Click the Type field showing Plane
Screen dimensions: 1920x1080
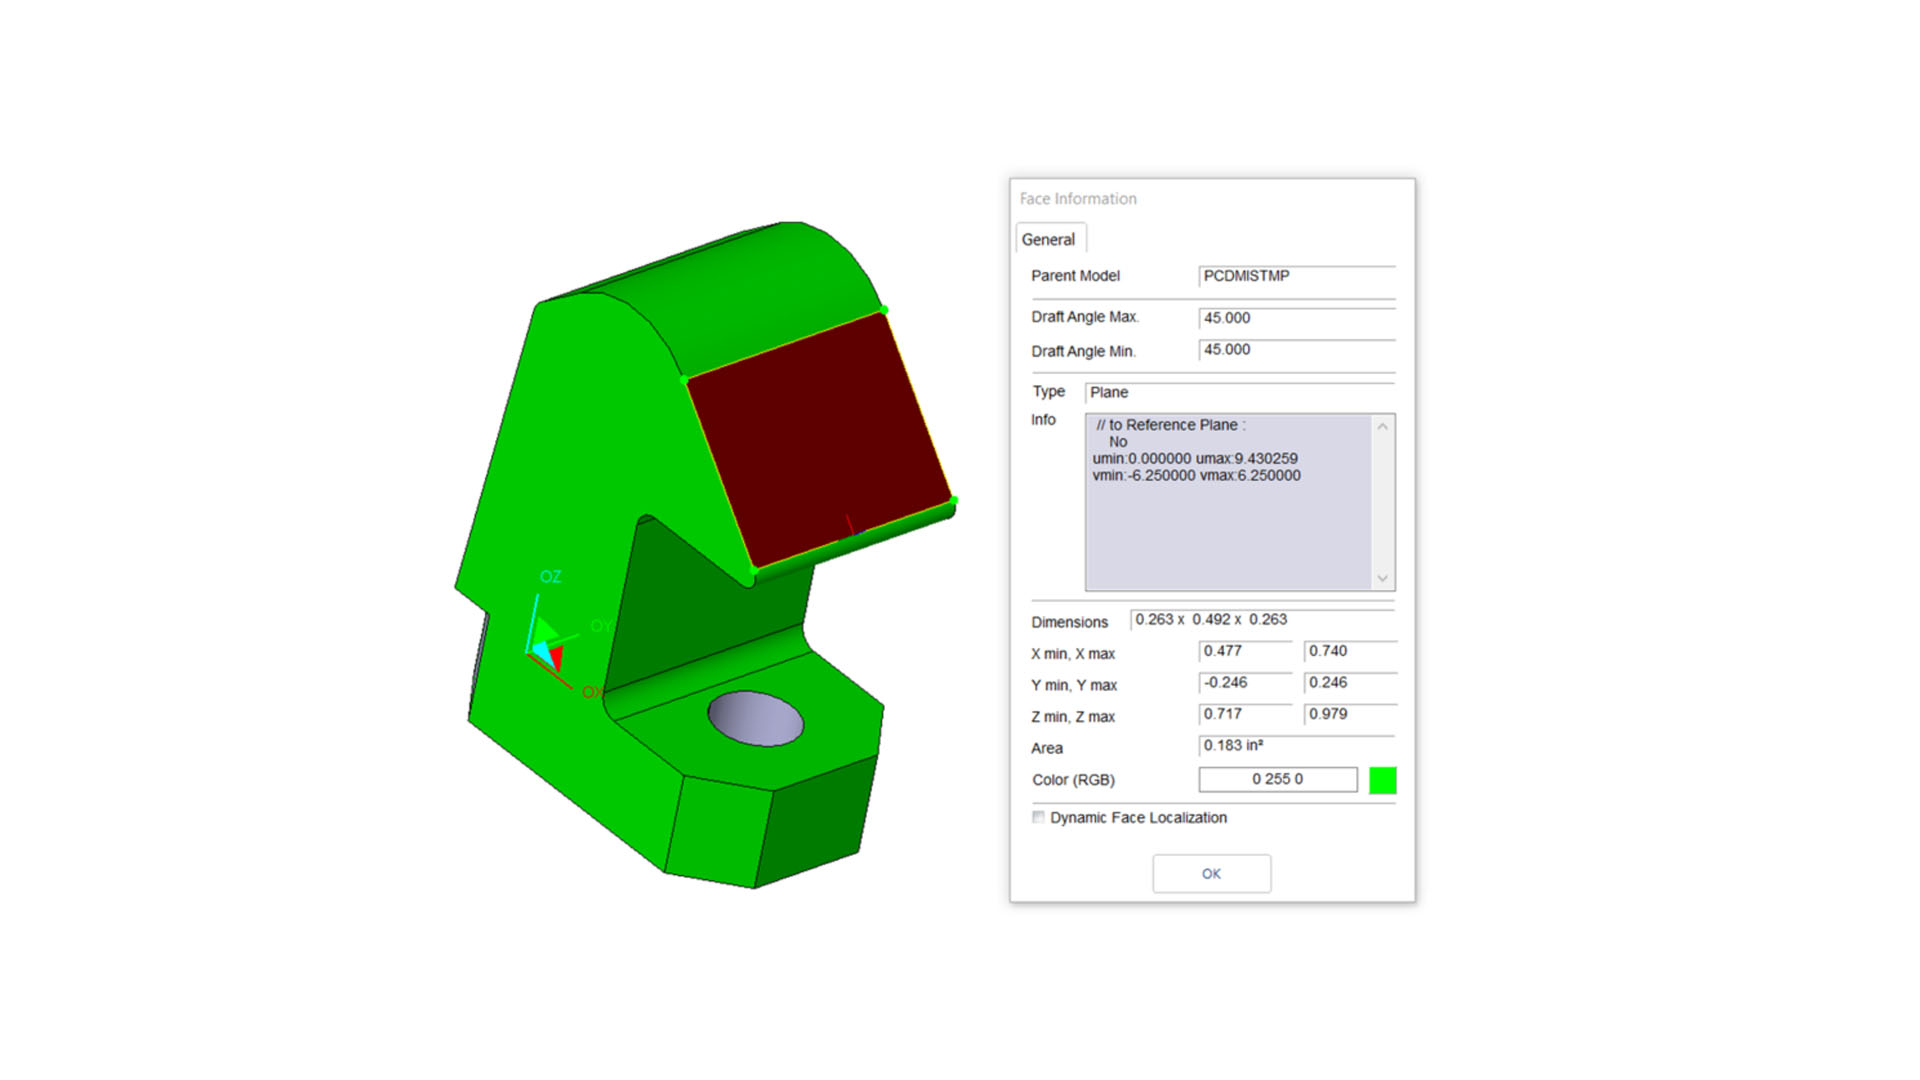[1239, 392]
